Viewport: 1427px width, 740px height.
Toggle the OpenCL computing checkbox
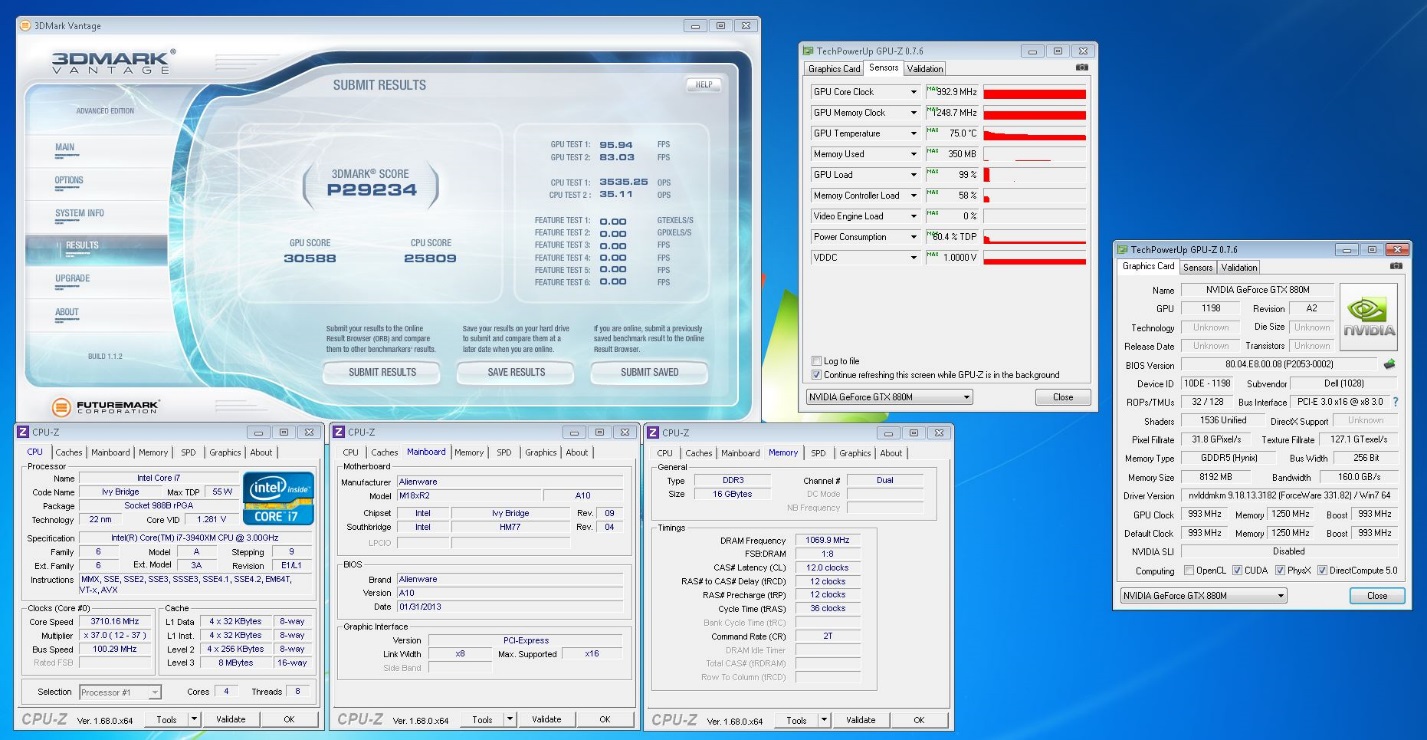click(x=1188, y=571)
